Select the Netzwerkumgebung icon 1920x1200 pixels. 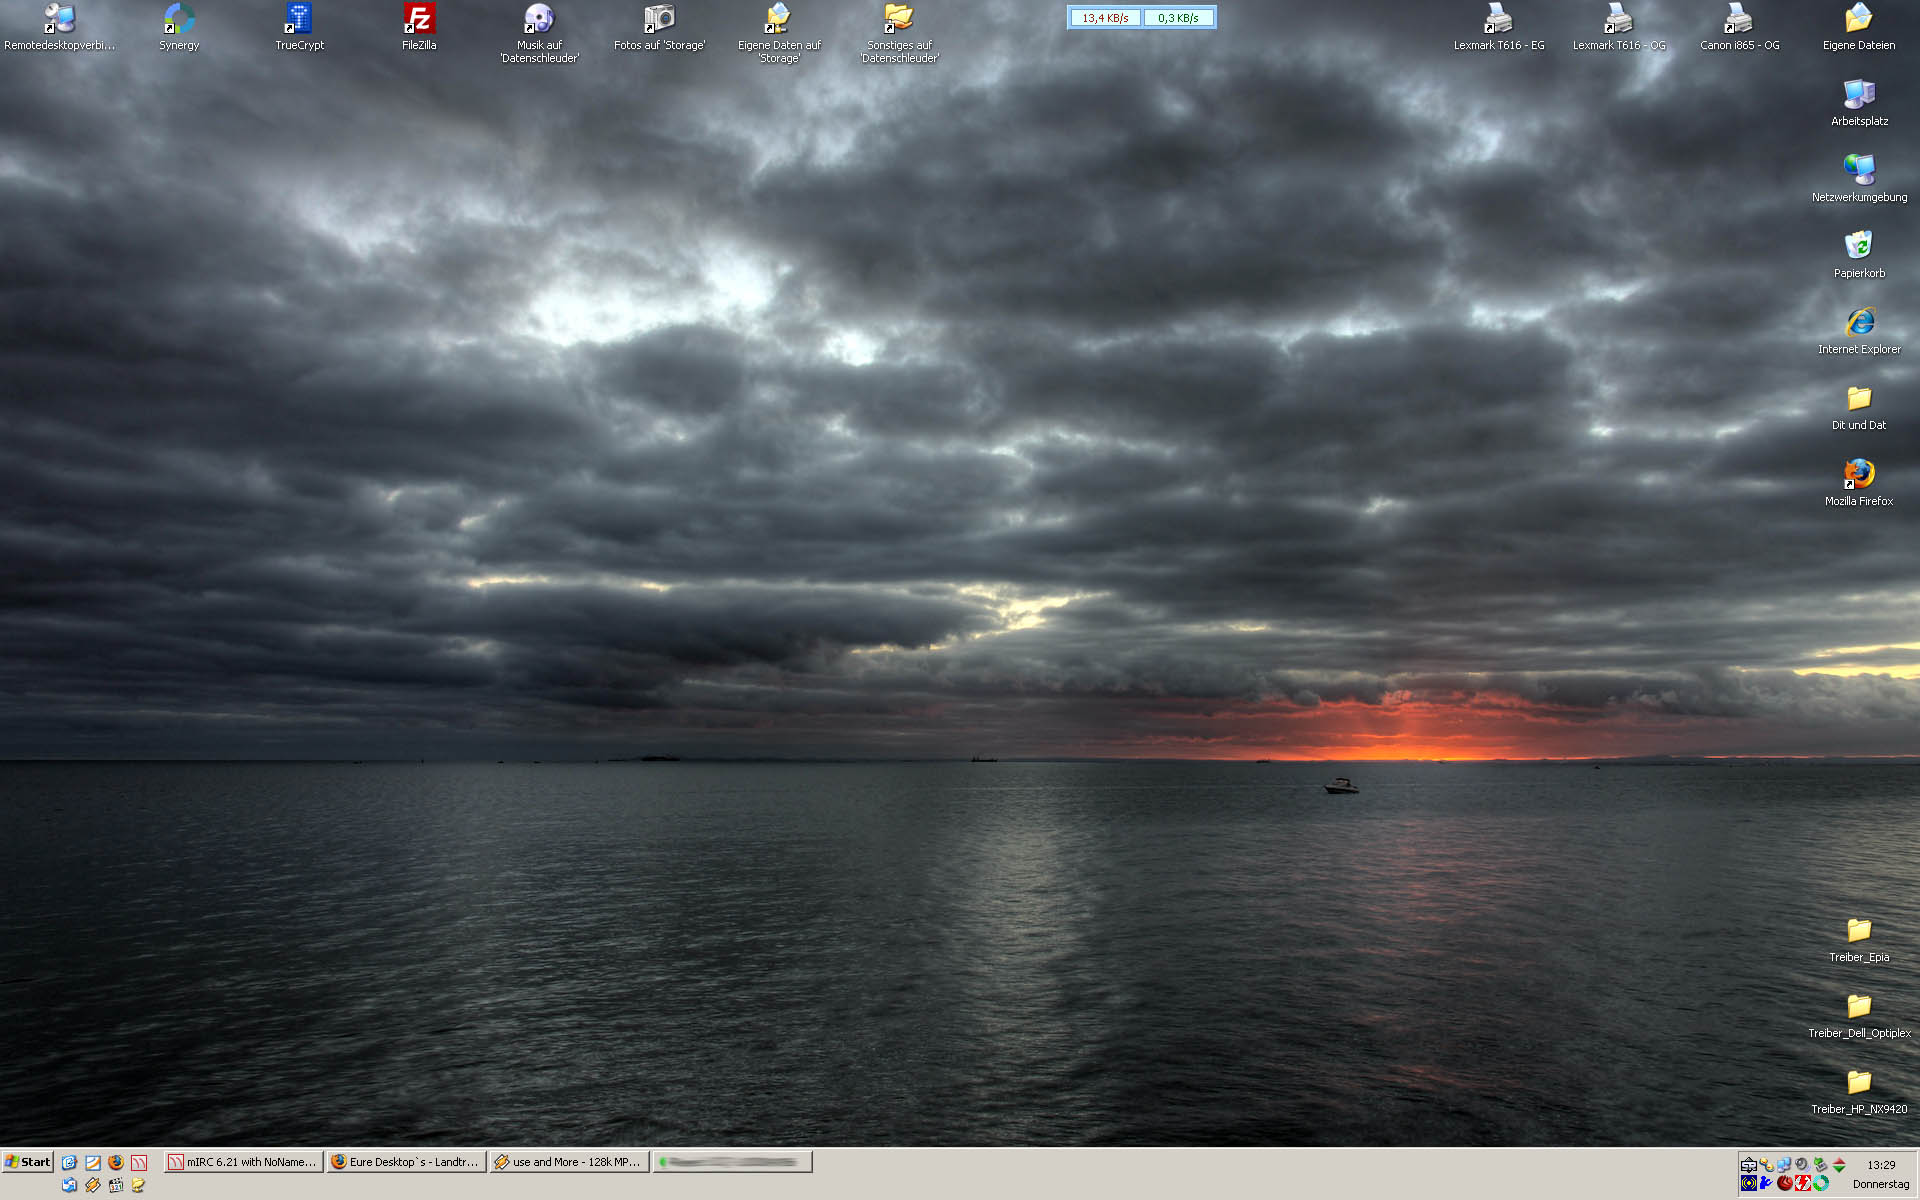click(1858, 171)
